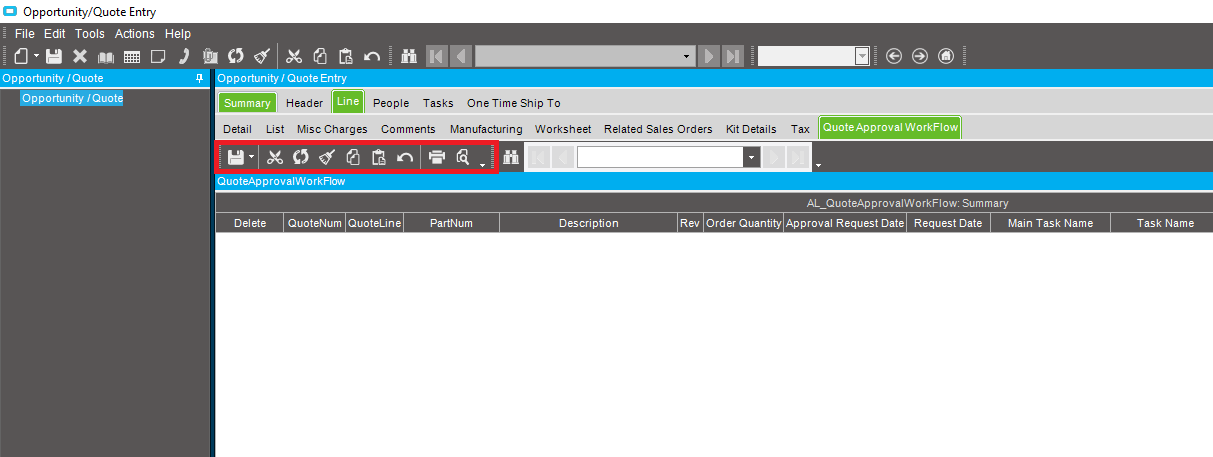Image resolution: width=1213 pixels, height=457 pixels.
Task: Go to last record in main toolbar
Action: pos(733,56)
